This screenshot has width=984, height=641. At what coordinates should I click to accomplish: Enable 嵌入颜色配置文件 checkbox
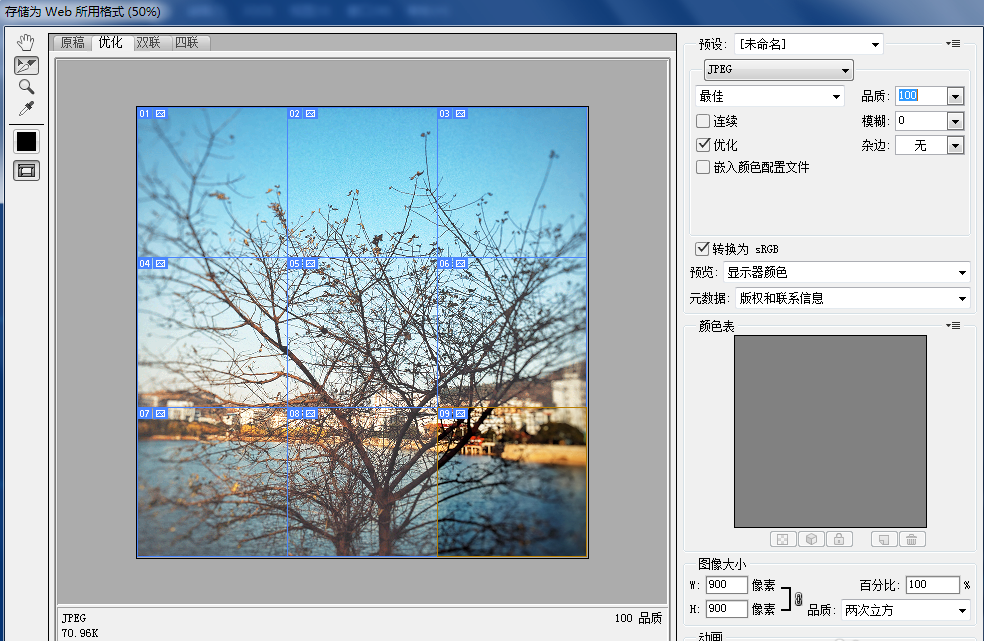coord(703,167)
